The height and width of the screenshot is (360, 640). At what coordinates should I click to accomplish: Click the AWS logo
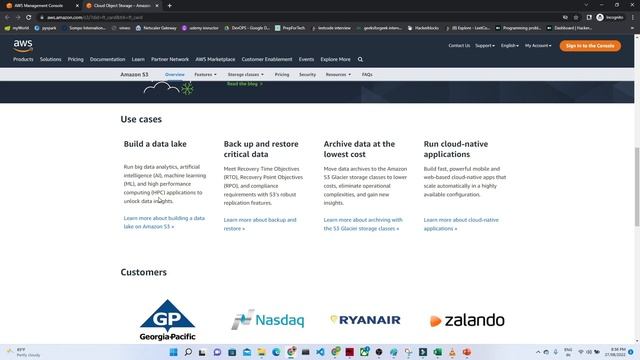pyautogui.click(x=23, y=46)
